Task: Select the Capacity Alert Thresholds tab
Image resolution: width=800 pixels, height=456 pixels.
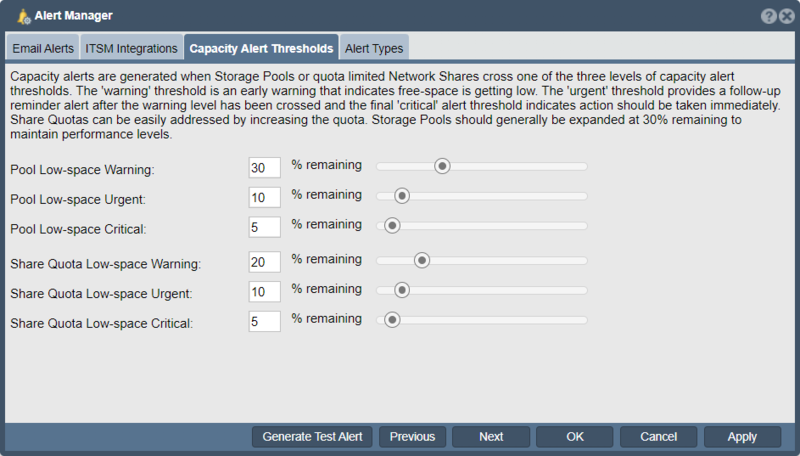Action: pos(261,48)
